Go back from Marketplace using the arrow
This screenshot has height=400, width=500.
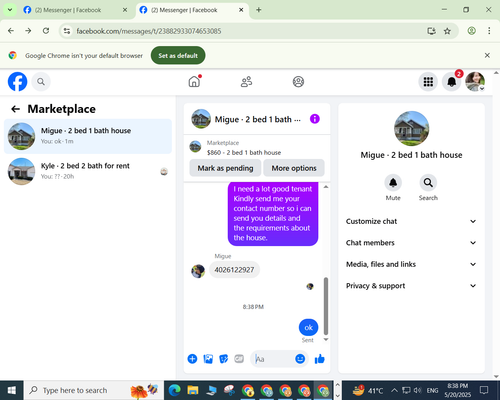15,109
